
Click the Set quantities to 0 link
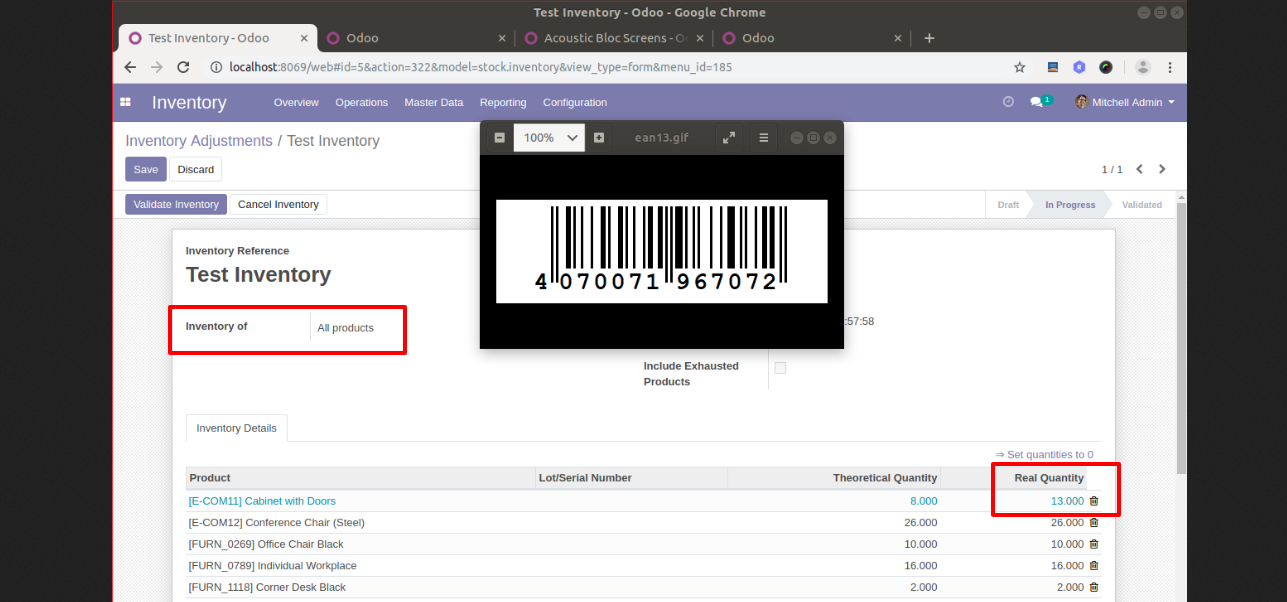pos(1044,454)
